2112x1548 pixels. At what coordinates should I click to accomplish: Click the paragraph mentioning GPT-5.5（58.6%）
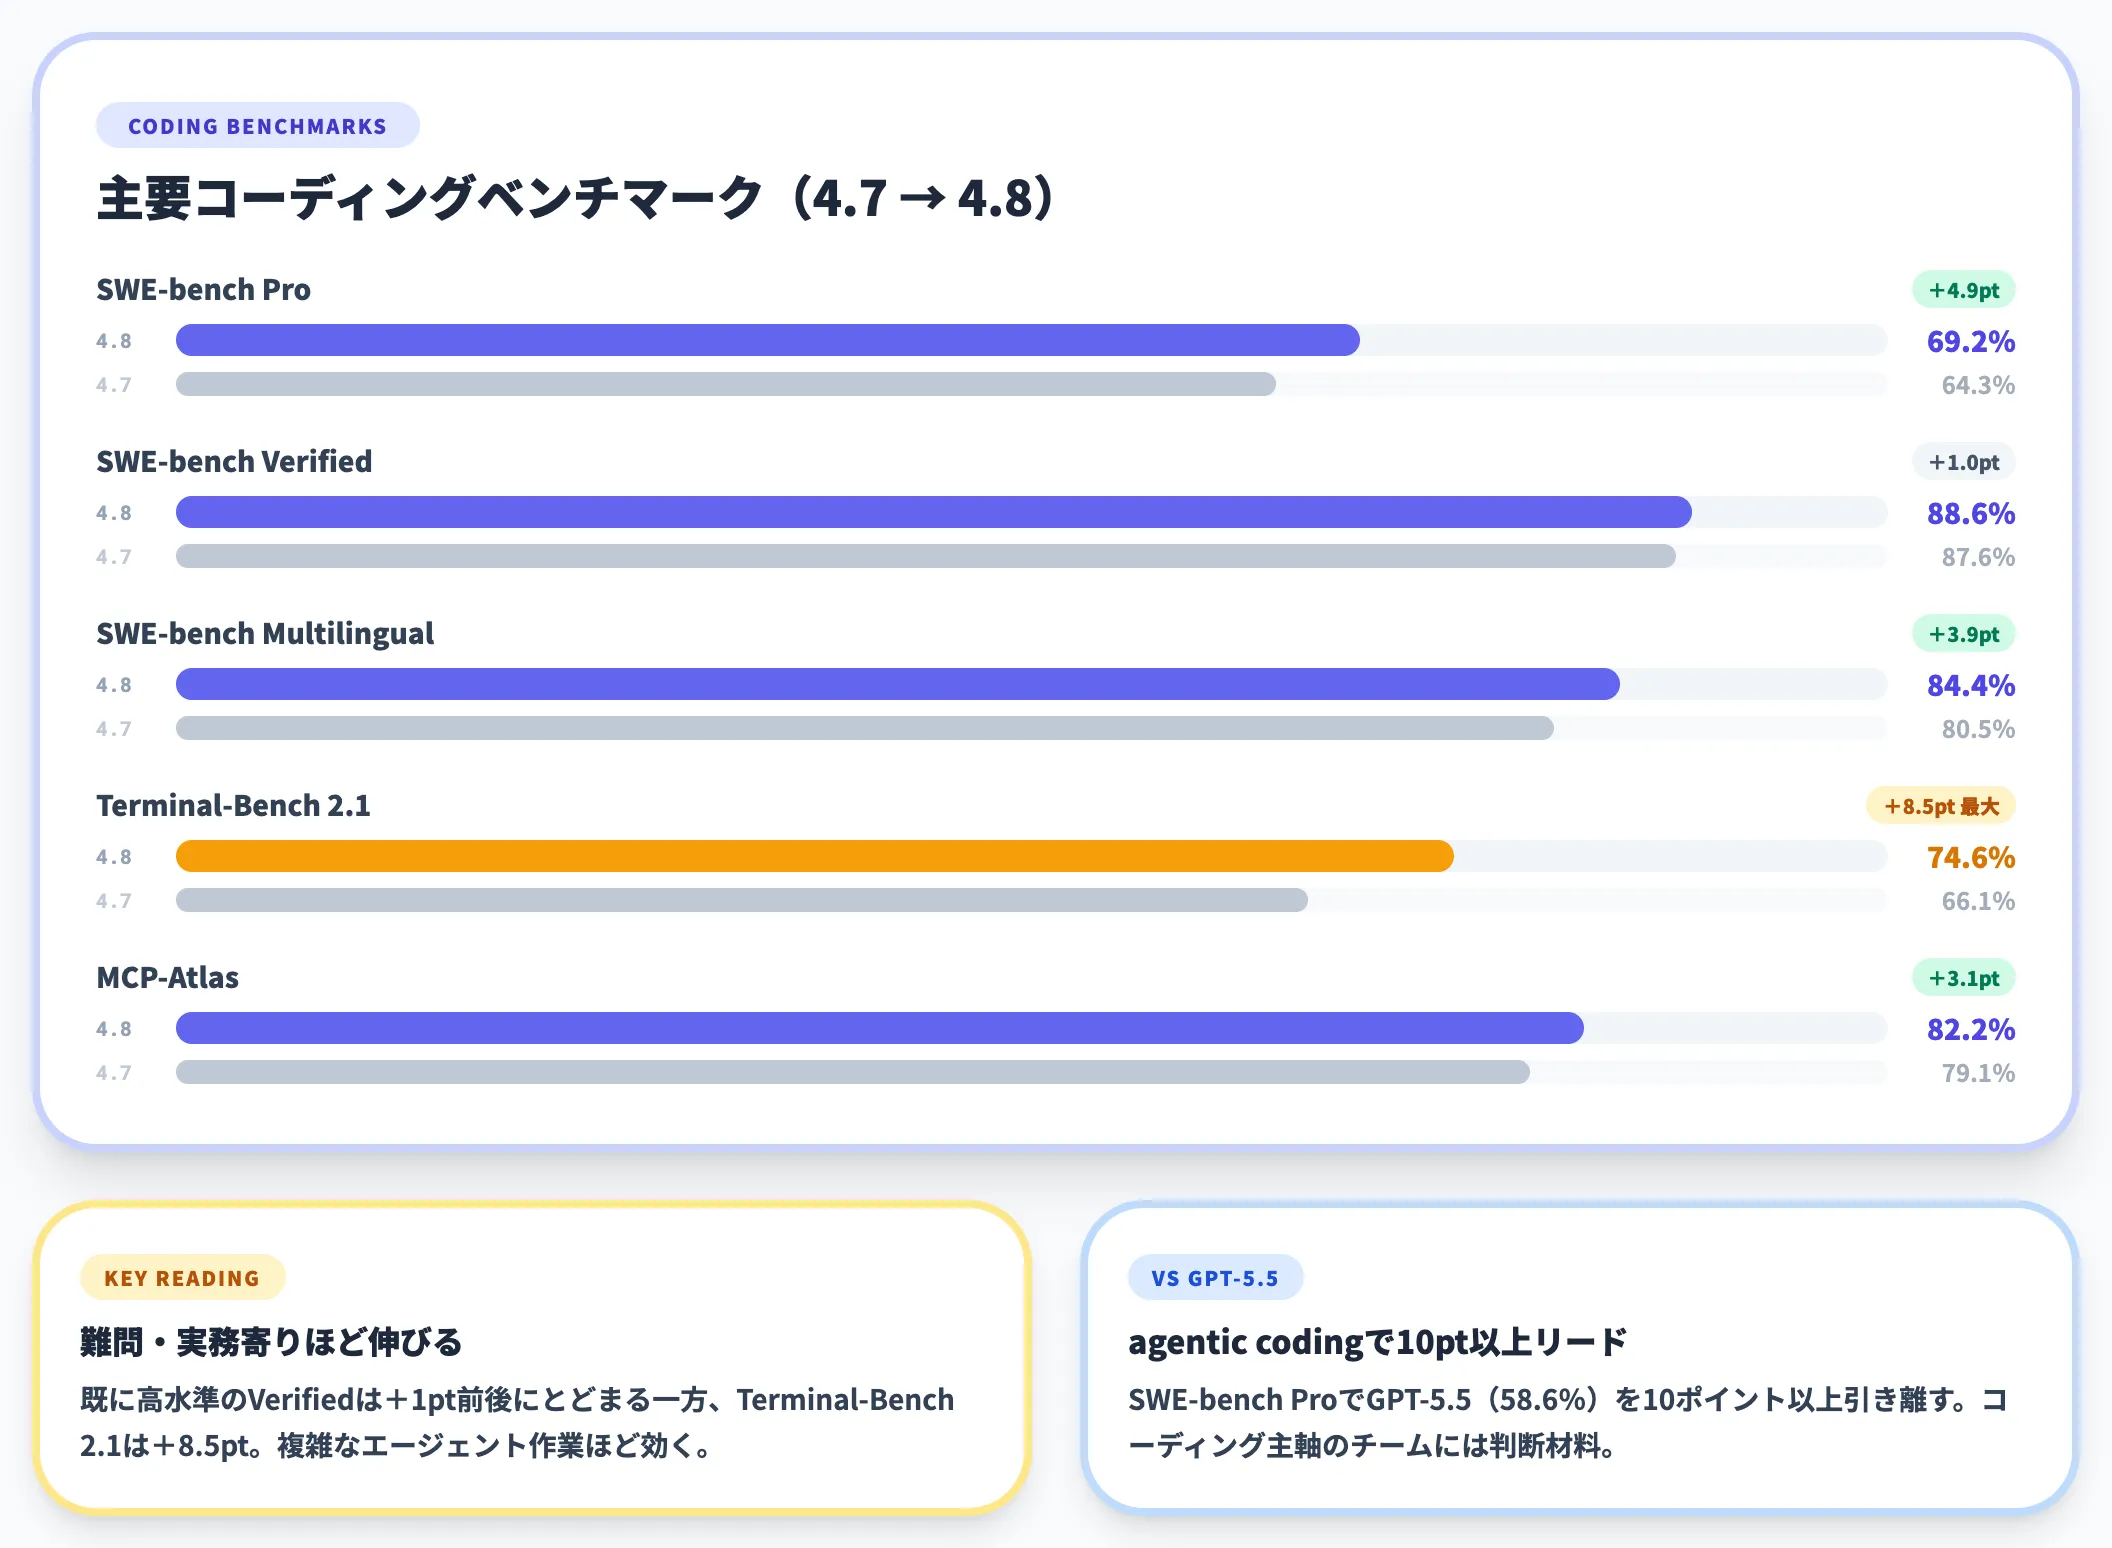click(1567, 1422)
